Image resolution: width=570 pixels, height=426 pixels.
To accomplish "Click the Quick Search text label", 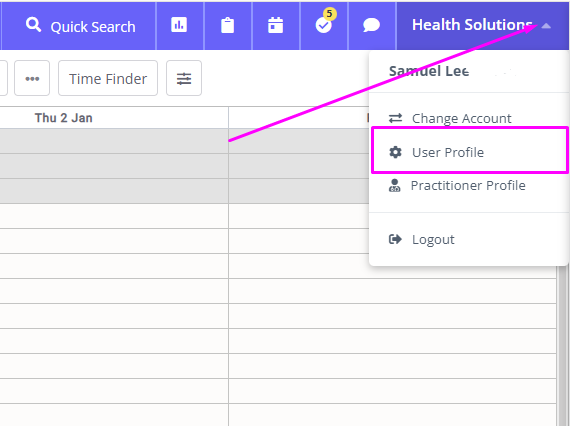I will [93, 27].
